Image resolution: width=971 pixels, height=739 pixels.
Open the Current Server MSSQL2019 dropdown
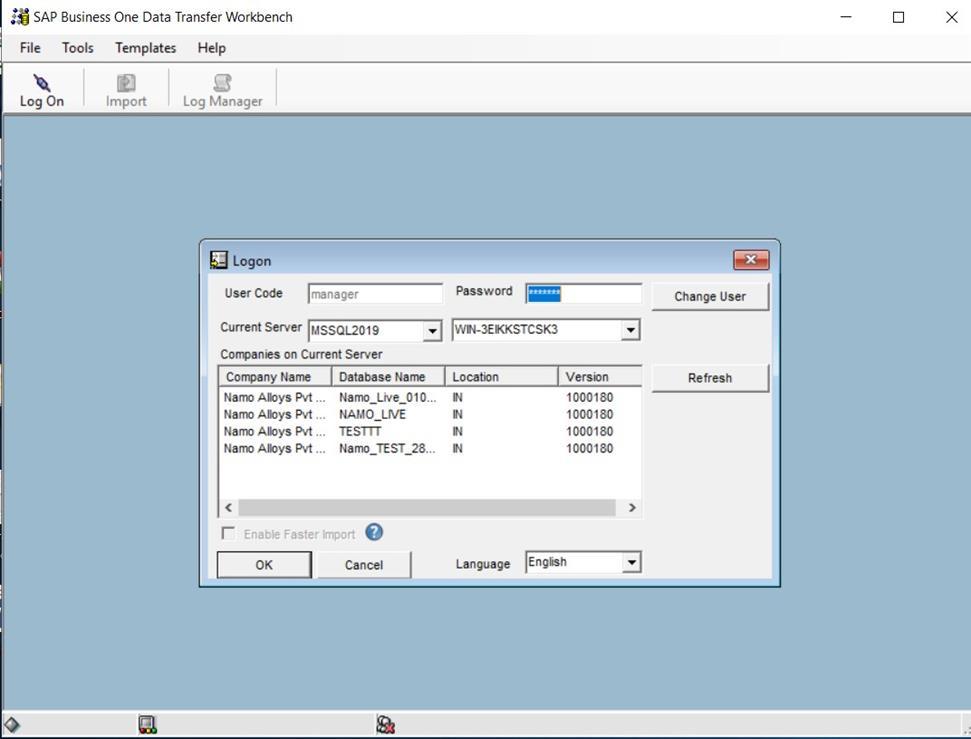click(432, 330)
